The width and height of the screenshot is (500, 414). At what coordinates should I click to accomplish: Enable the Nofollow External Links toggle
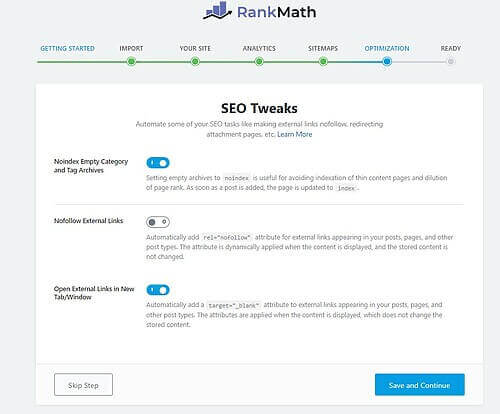click(158, 222)
